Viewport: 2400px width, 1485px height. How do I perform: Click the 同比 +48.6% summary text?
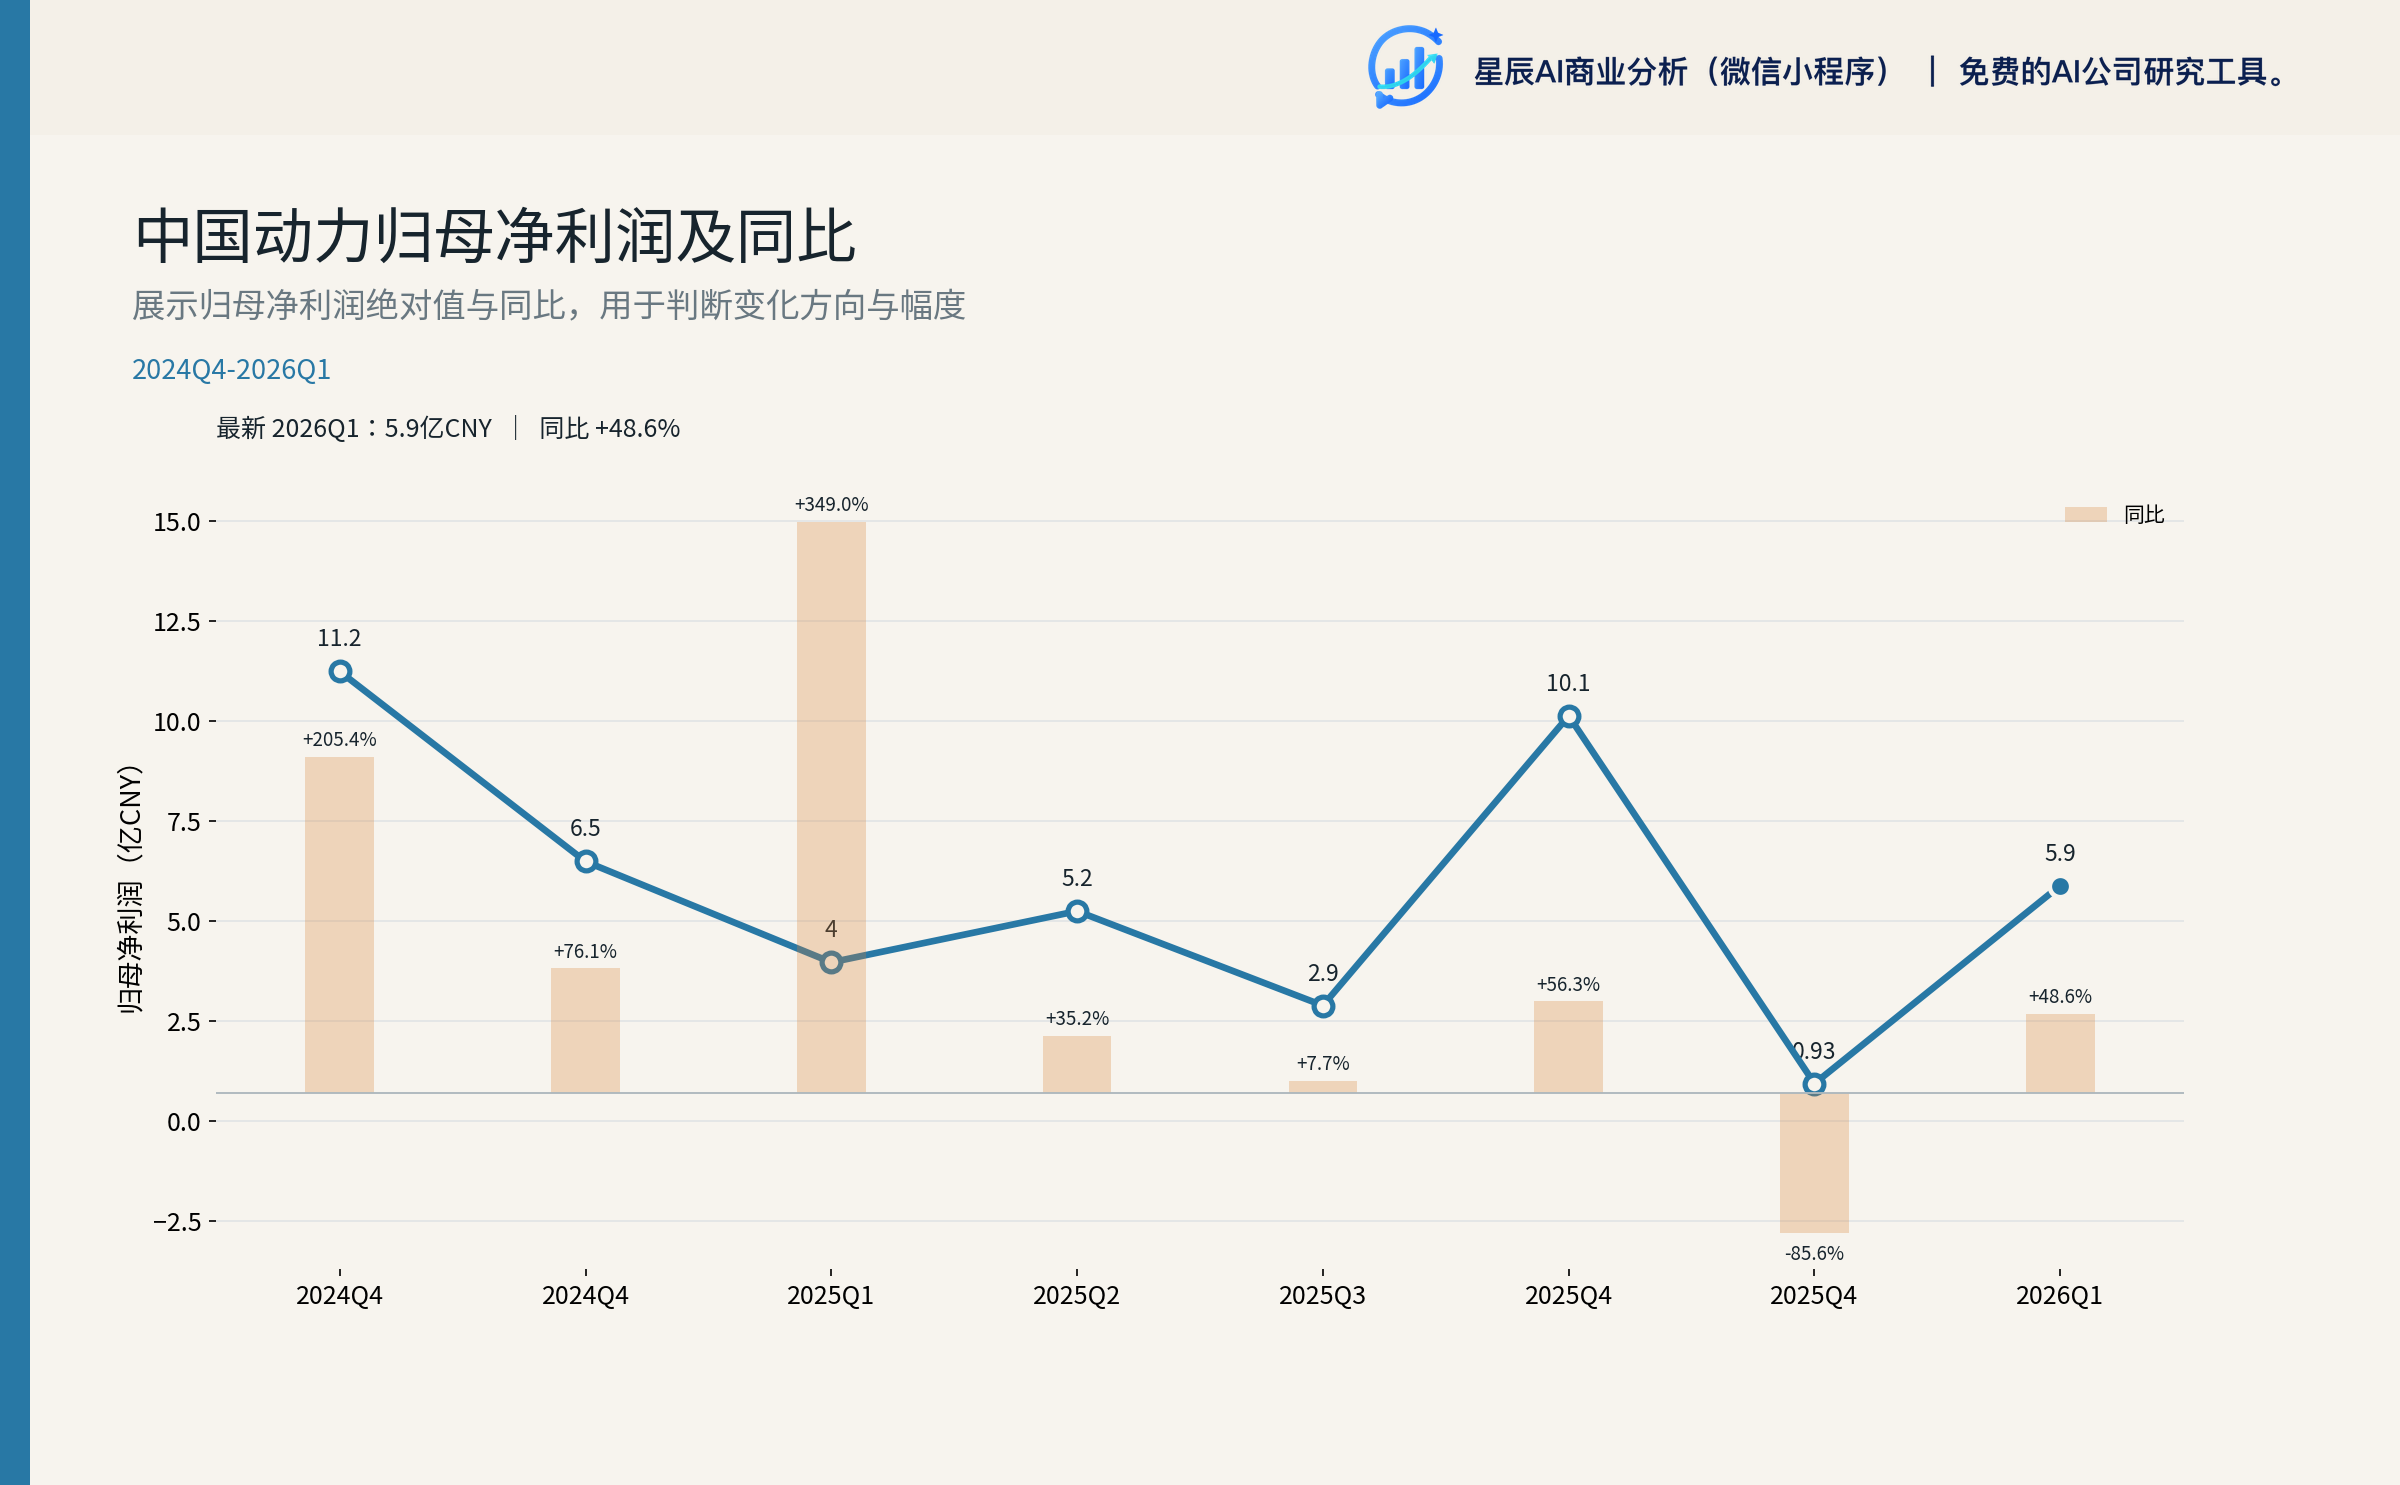[x=609, y=428]
